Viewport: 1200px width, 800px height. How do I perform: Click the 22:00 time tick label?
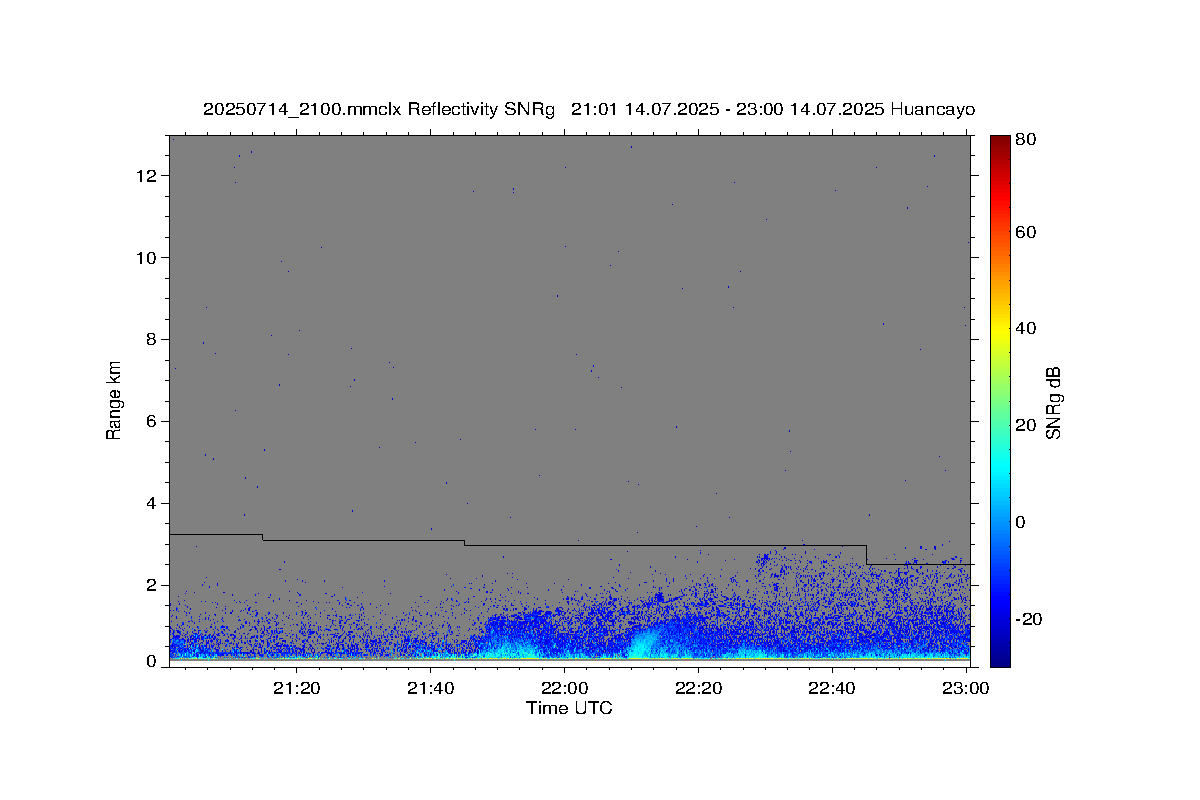564,688
